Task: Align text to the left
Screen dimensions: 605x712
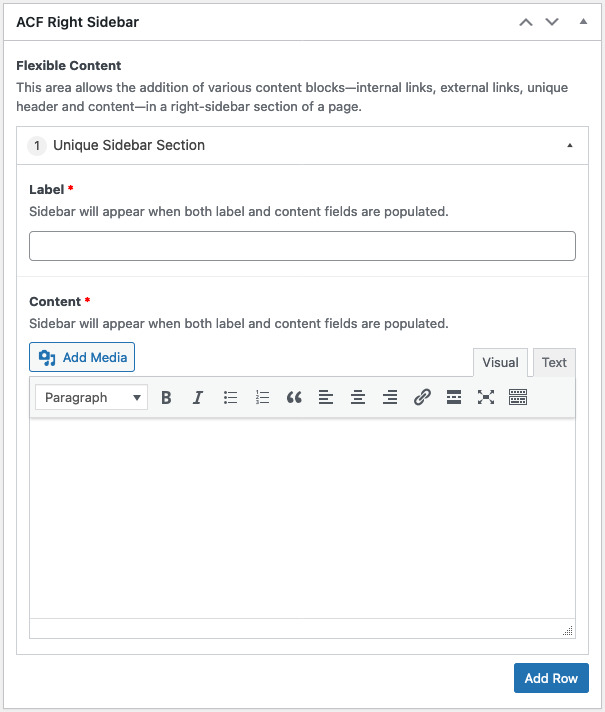Action: [x=326, y=397]
